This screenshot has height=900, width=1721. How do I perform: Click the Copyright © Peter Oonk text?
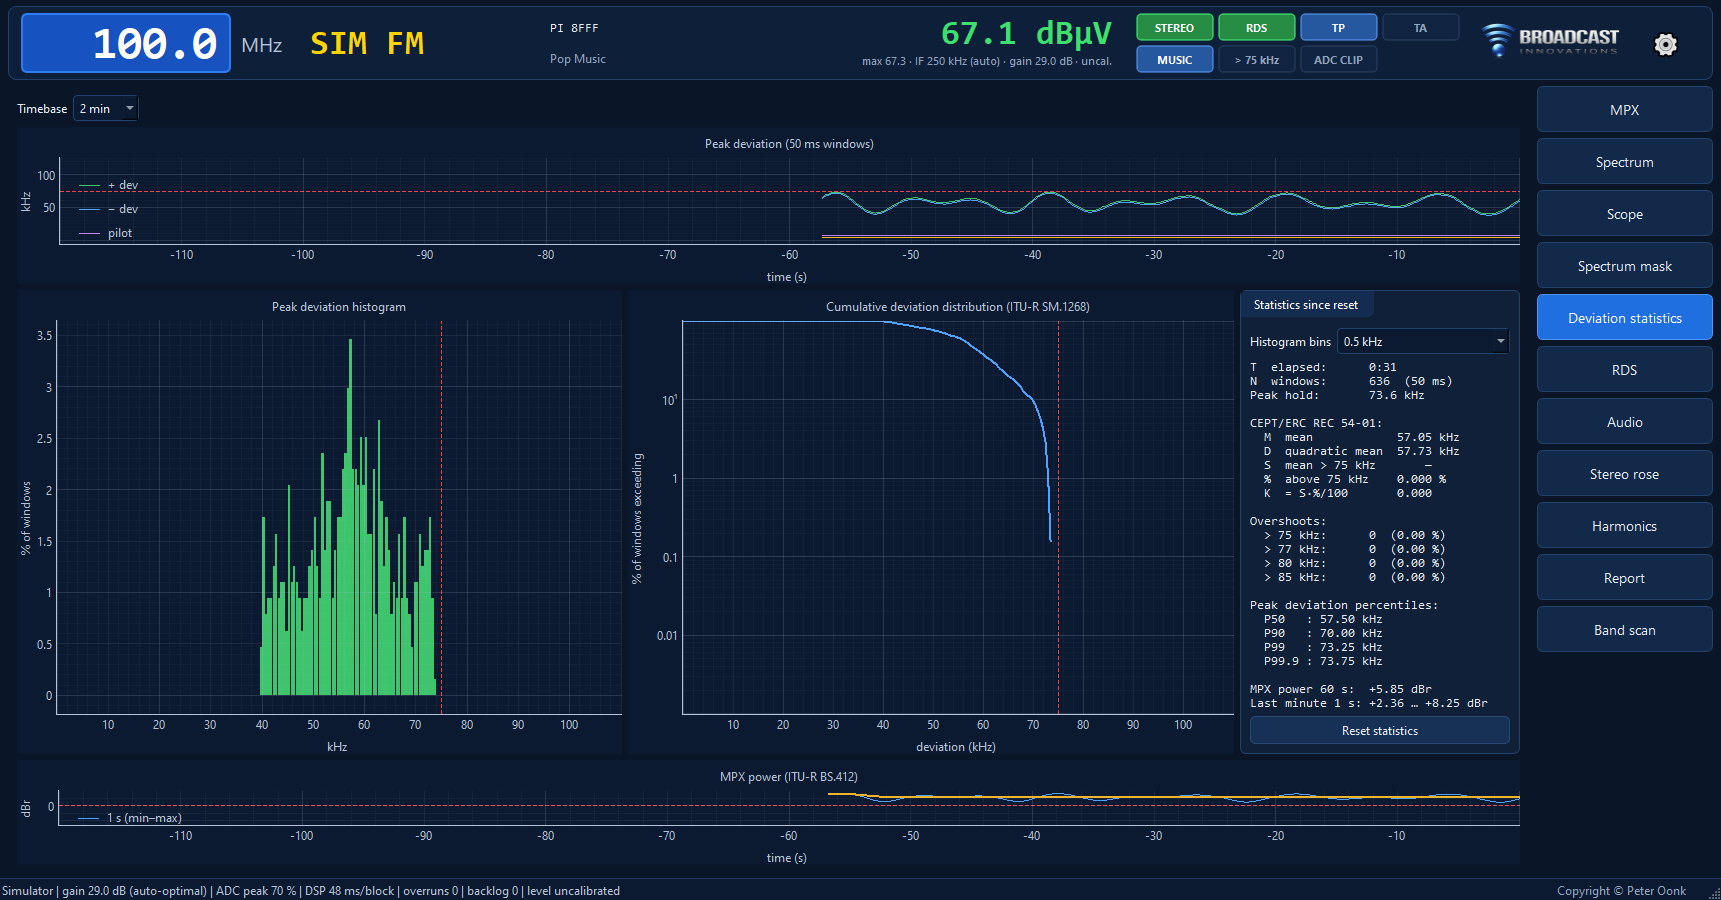[1621, 891]
